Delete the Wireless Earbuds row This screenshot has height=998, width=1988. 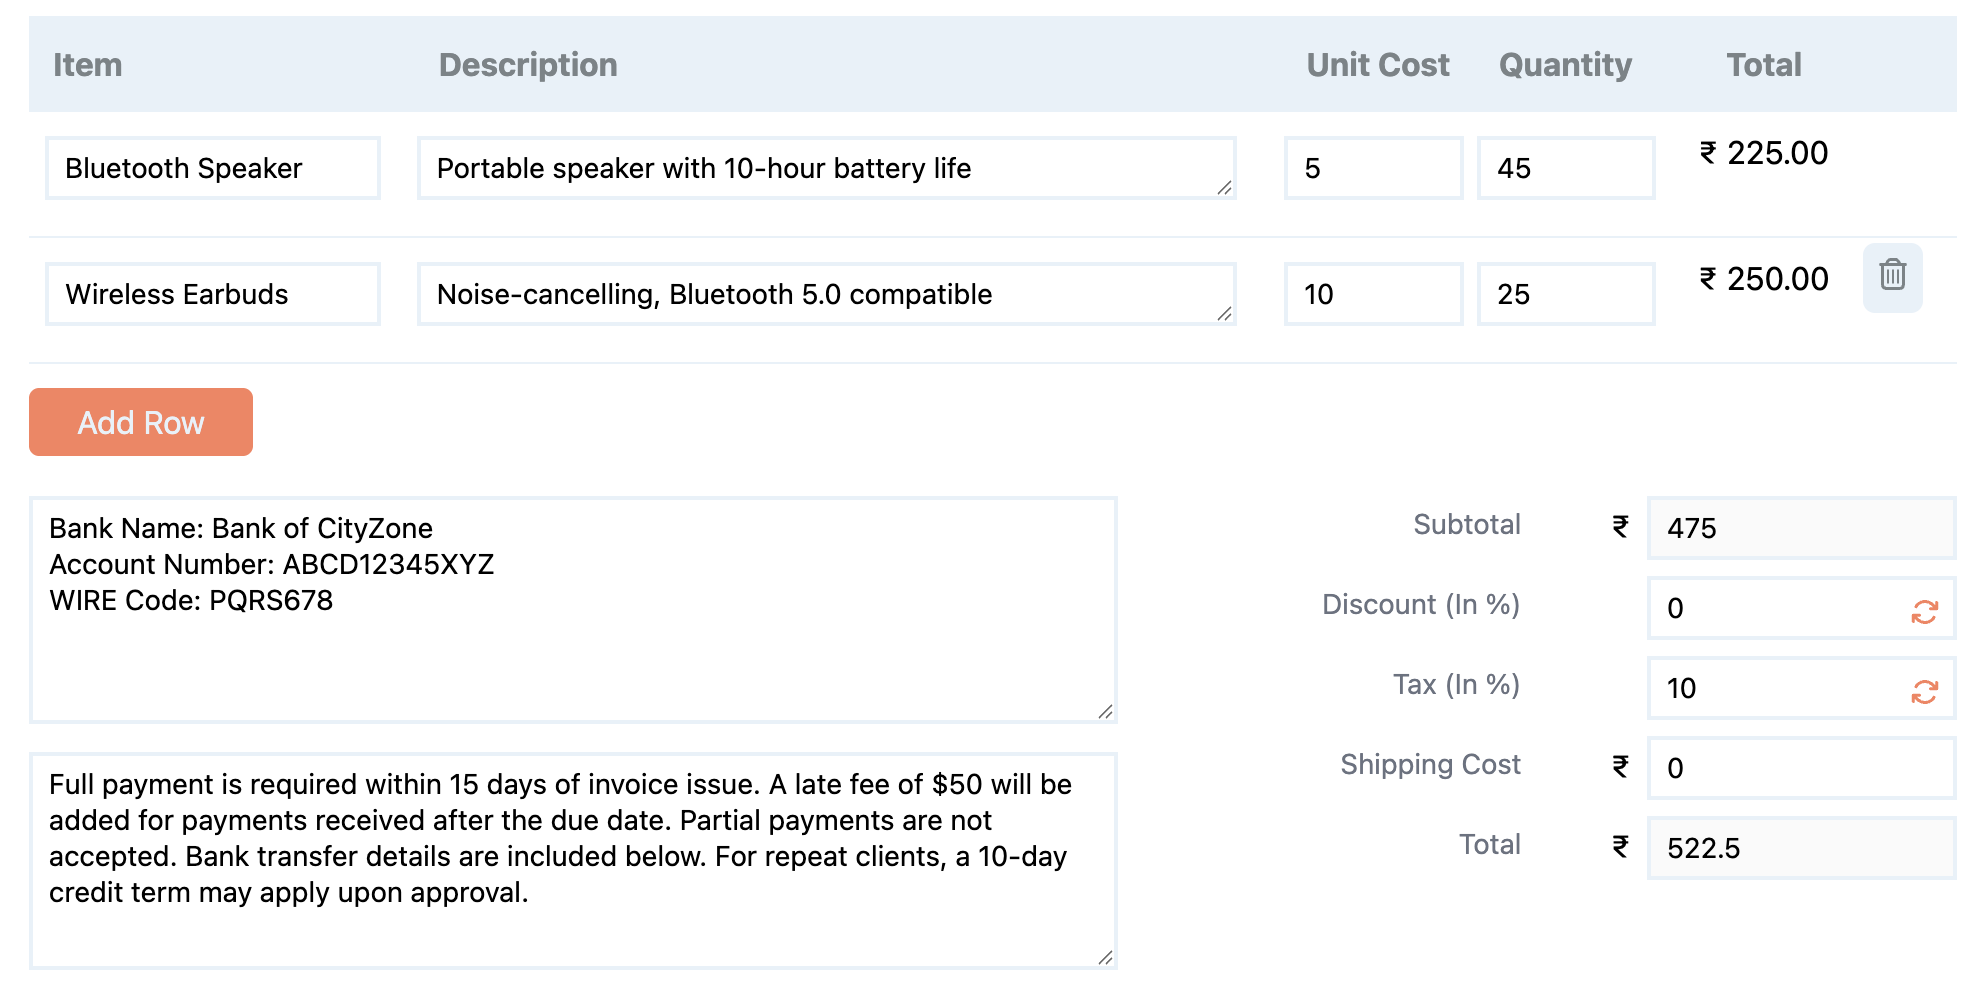tap(1892, 276)
